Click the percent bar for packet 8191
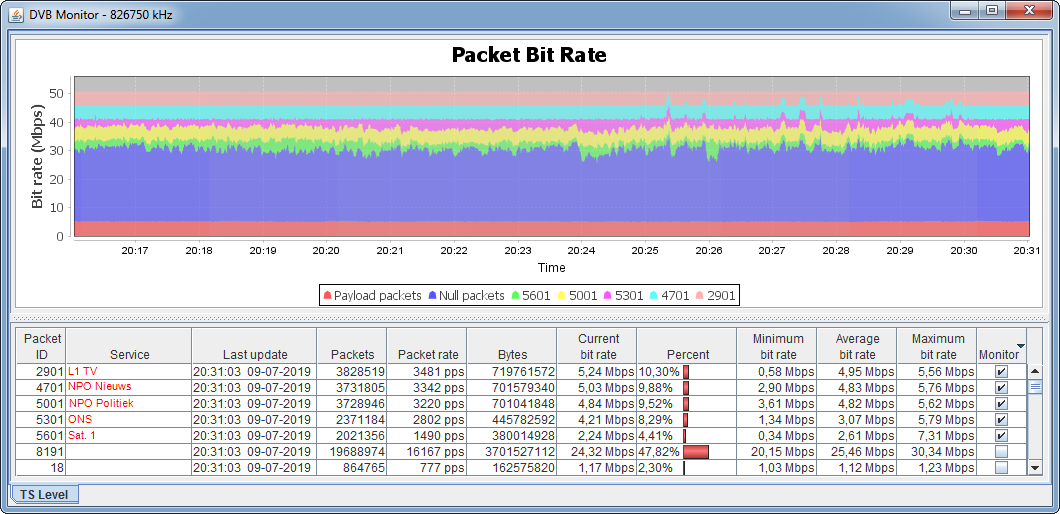1060x514 pixels. pos(696,452)
